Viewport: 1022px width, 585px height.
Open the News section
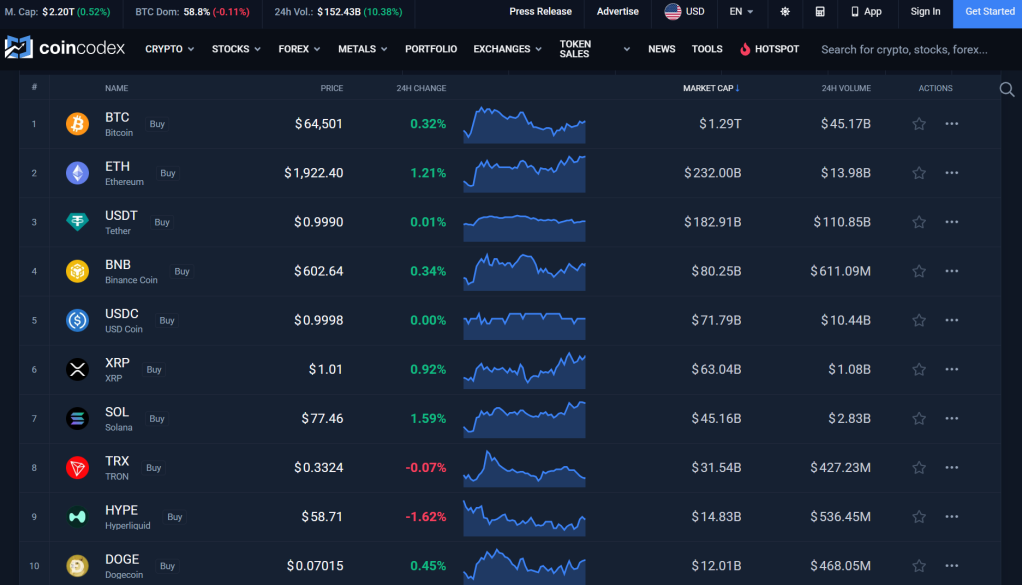(x=662, y=49)
